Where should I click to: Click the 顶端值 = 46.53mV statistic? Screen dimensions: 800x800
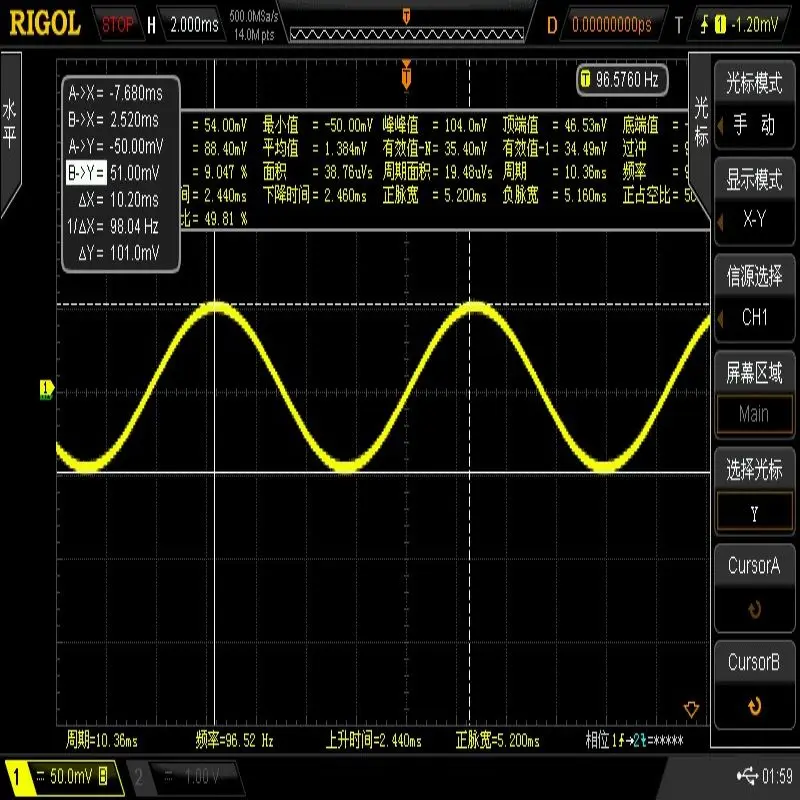[x=555, y=125]
